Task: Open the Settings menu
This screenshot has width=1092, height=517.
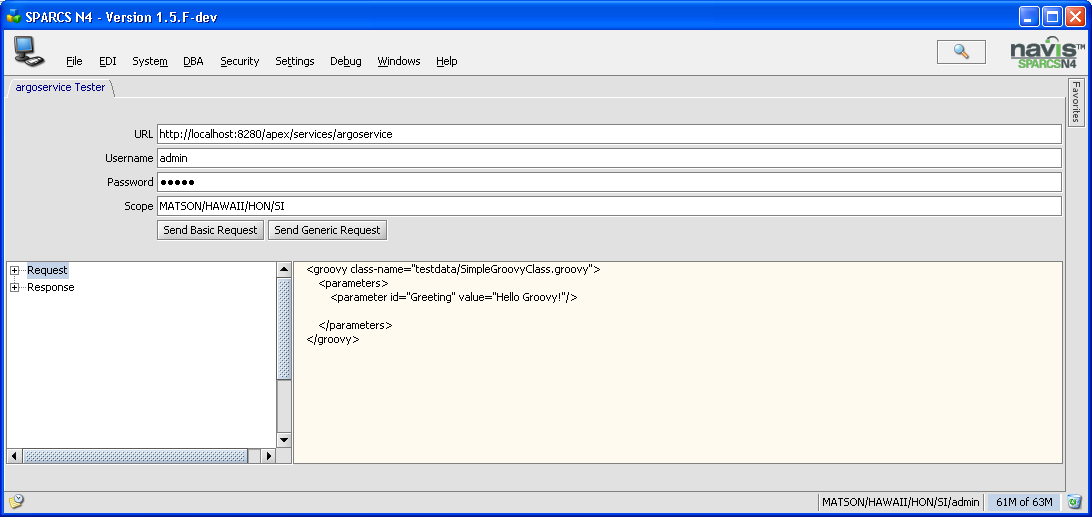Action: click(295, 61)
